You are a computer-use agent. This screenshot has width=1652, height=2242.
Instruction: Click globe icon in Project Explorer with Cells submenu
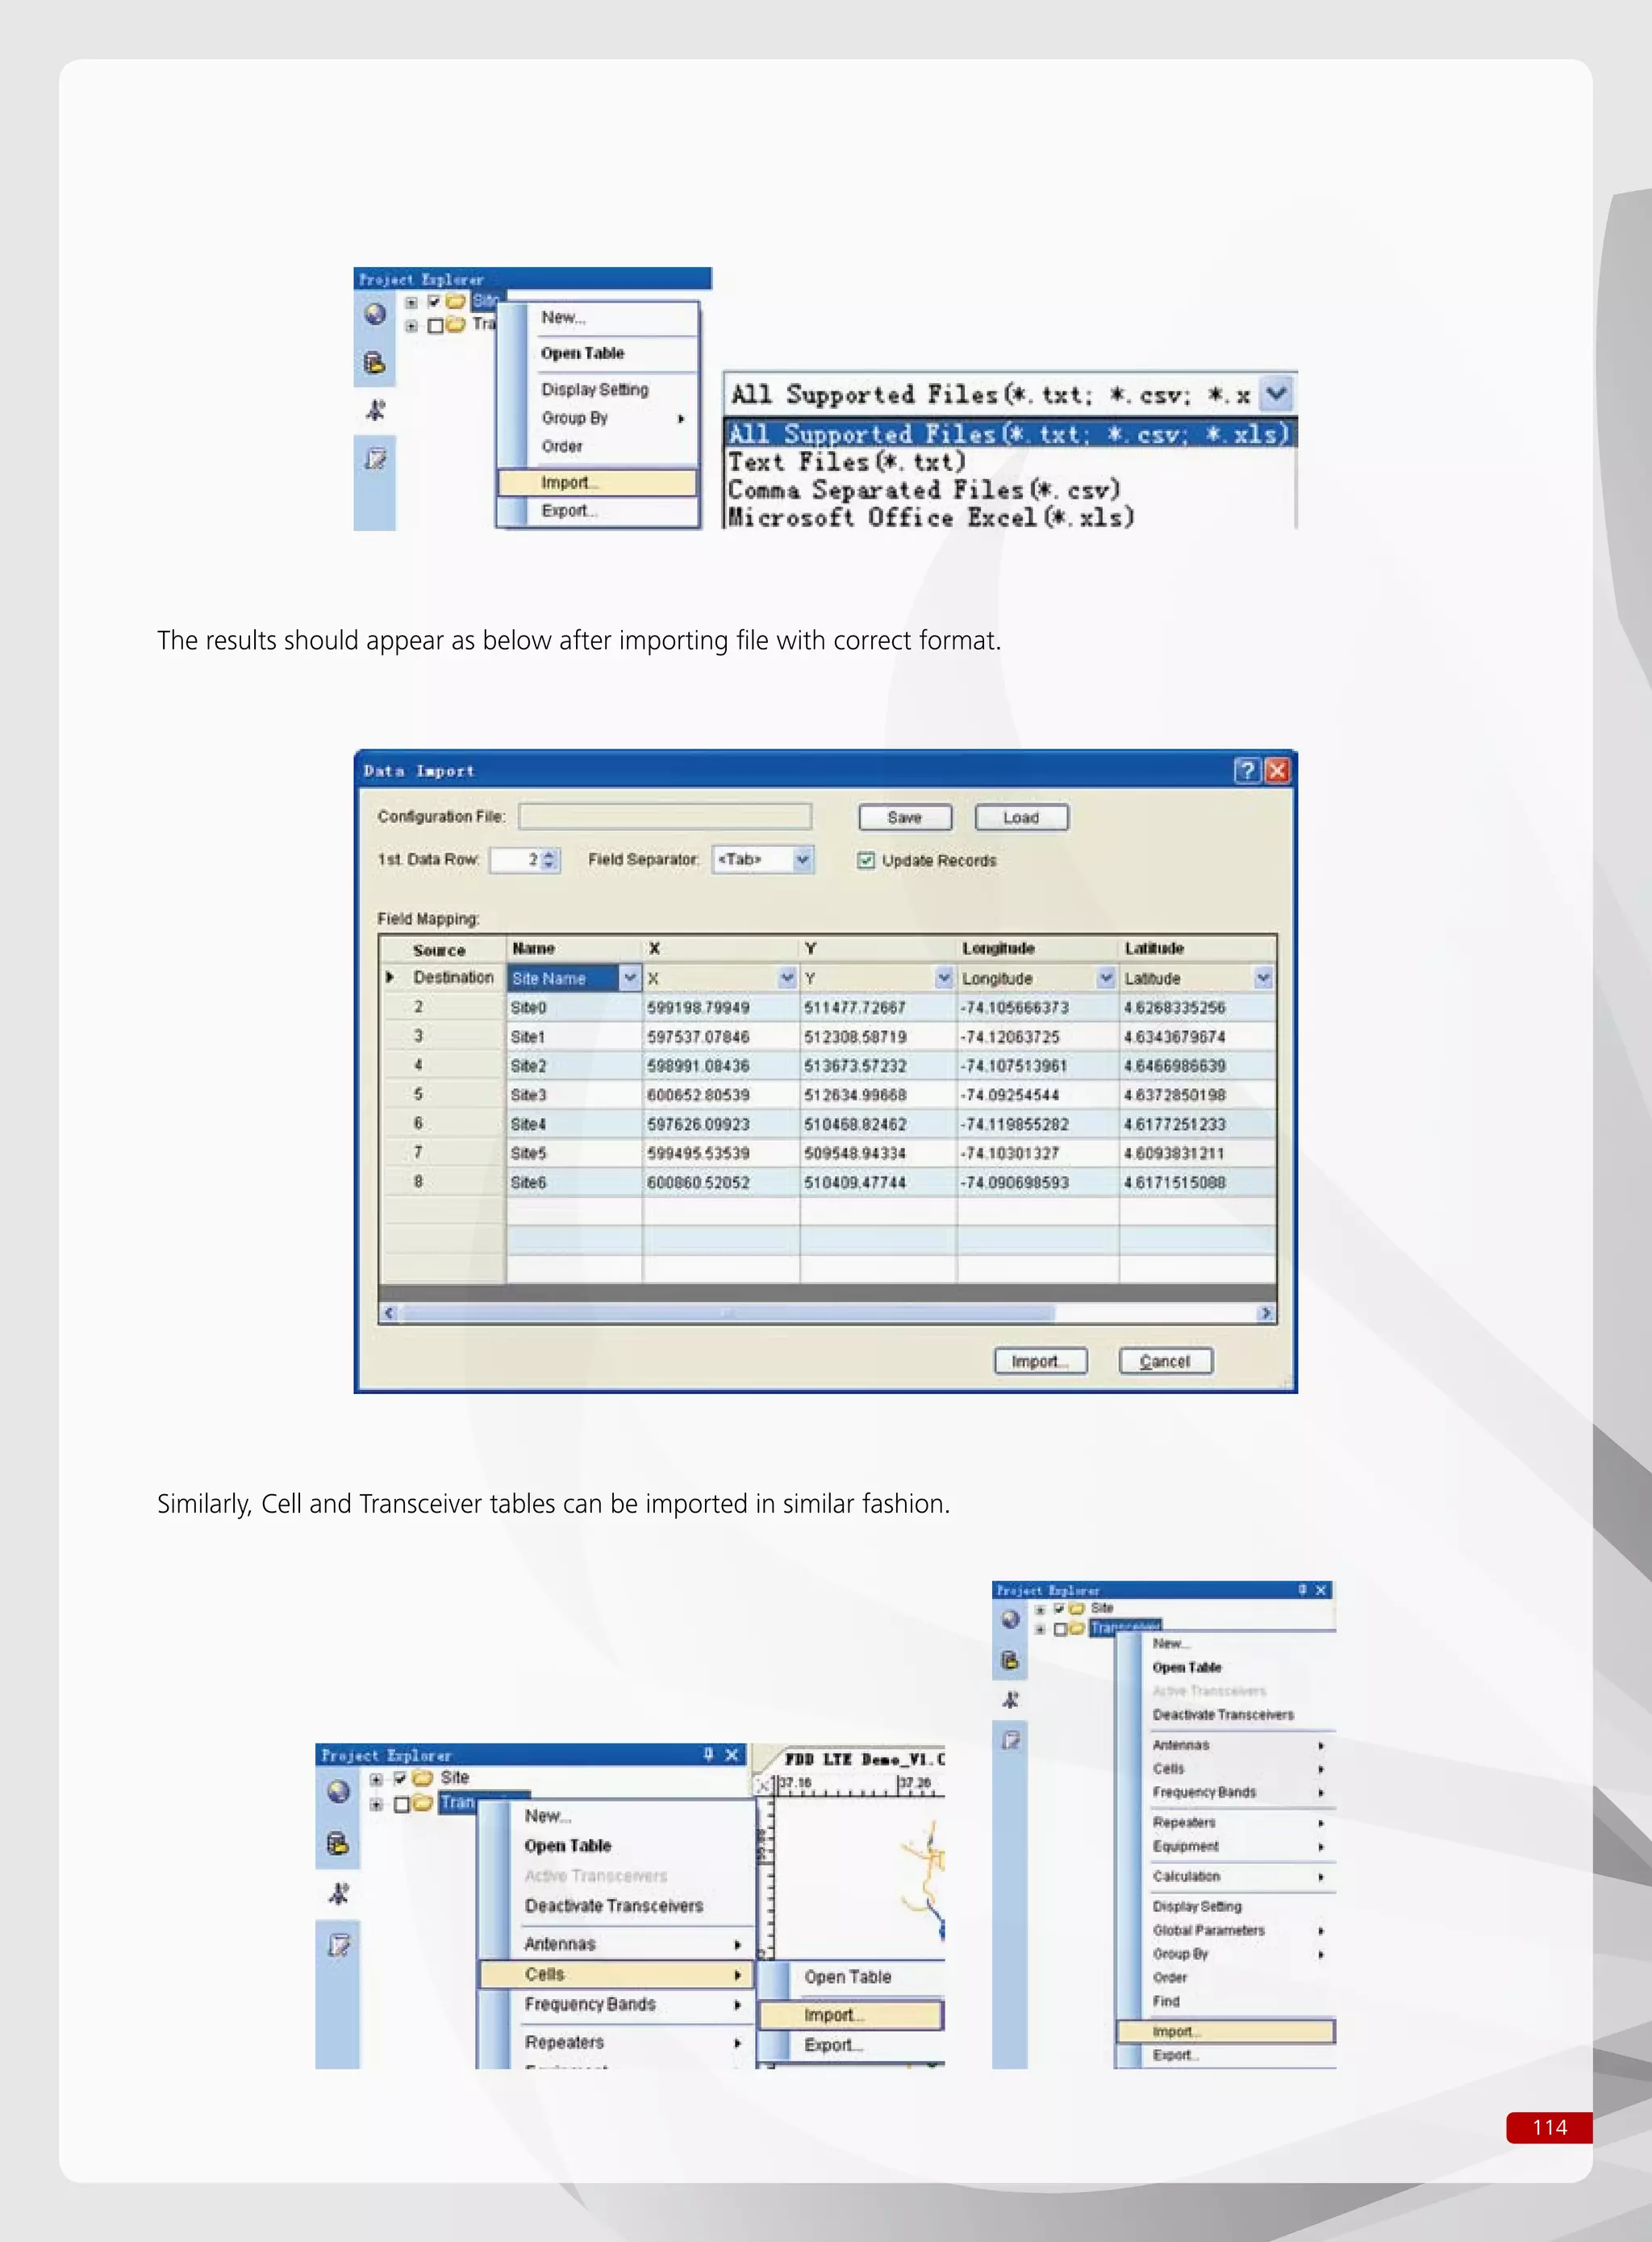pos(339,1791)
